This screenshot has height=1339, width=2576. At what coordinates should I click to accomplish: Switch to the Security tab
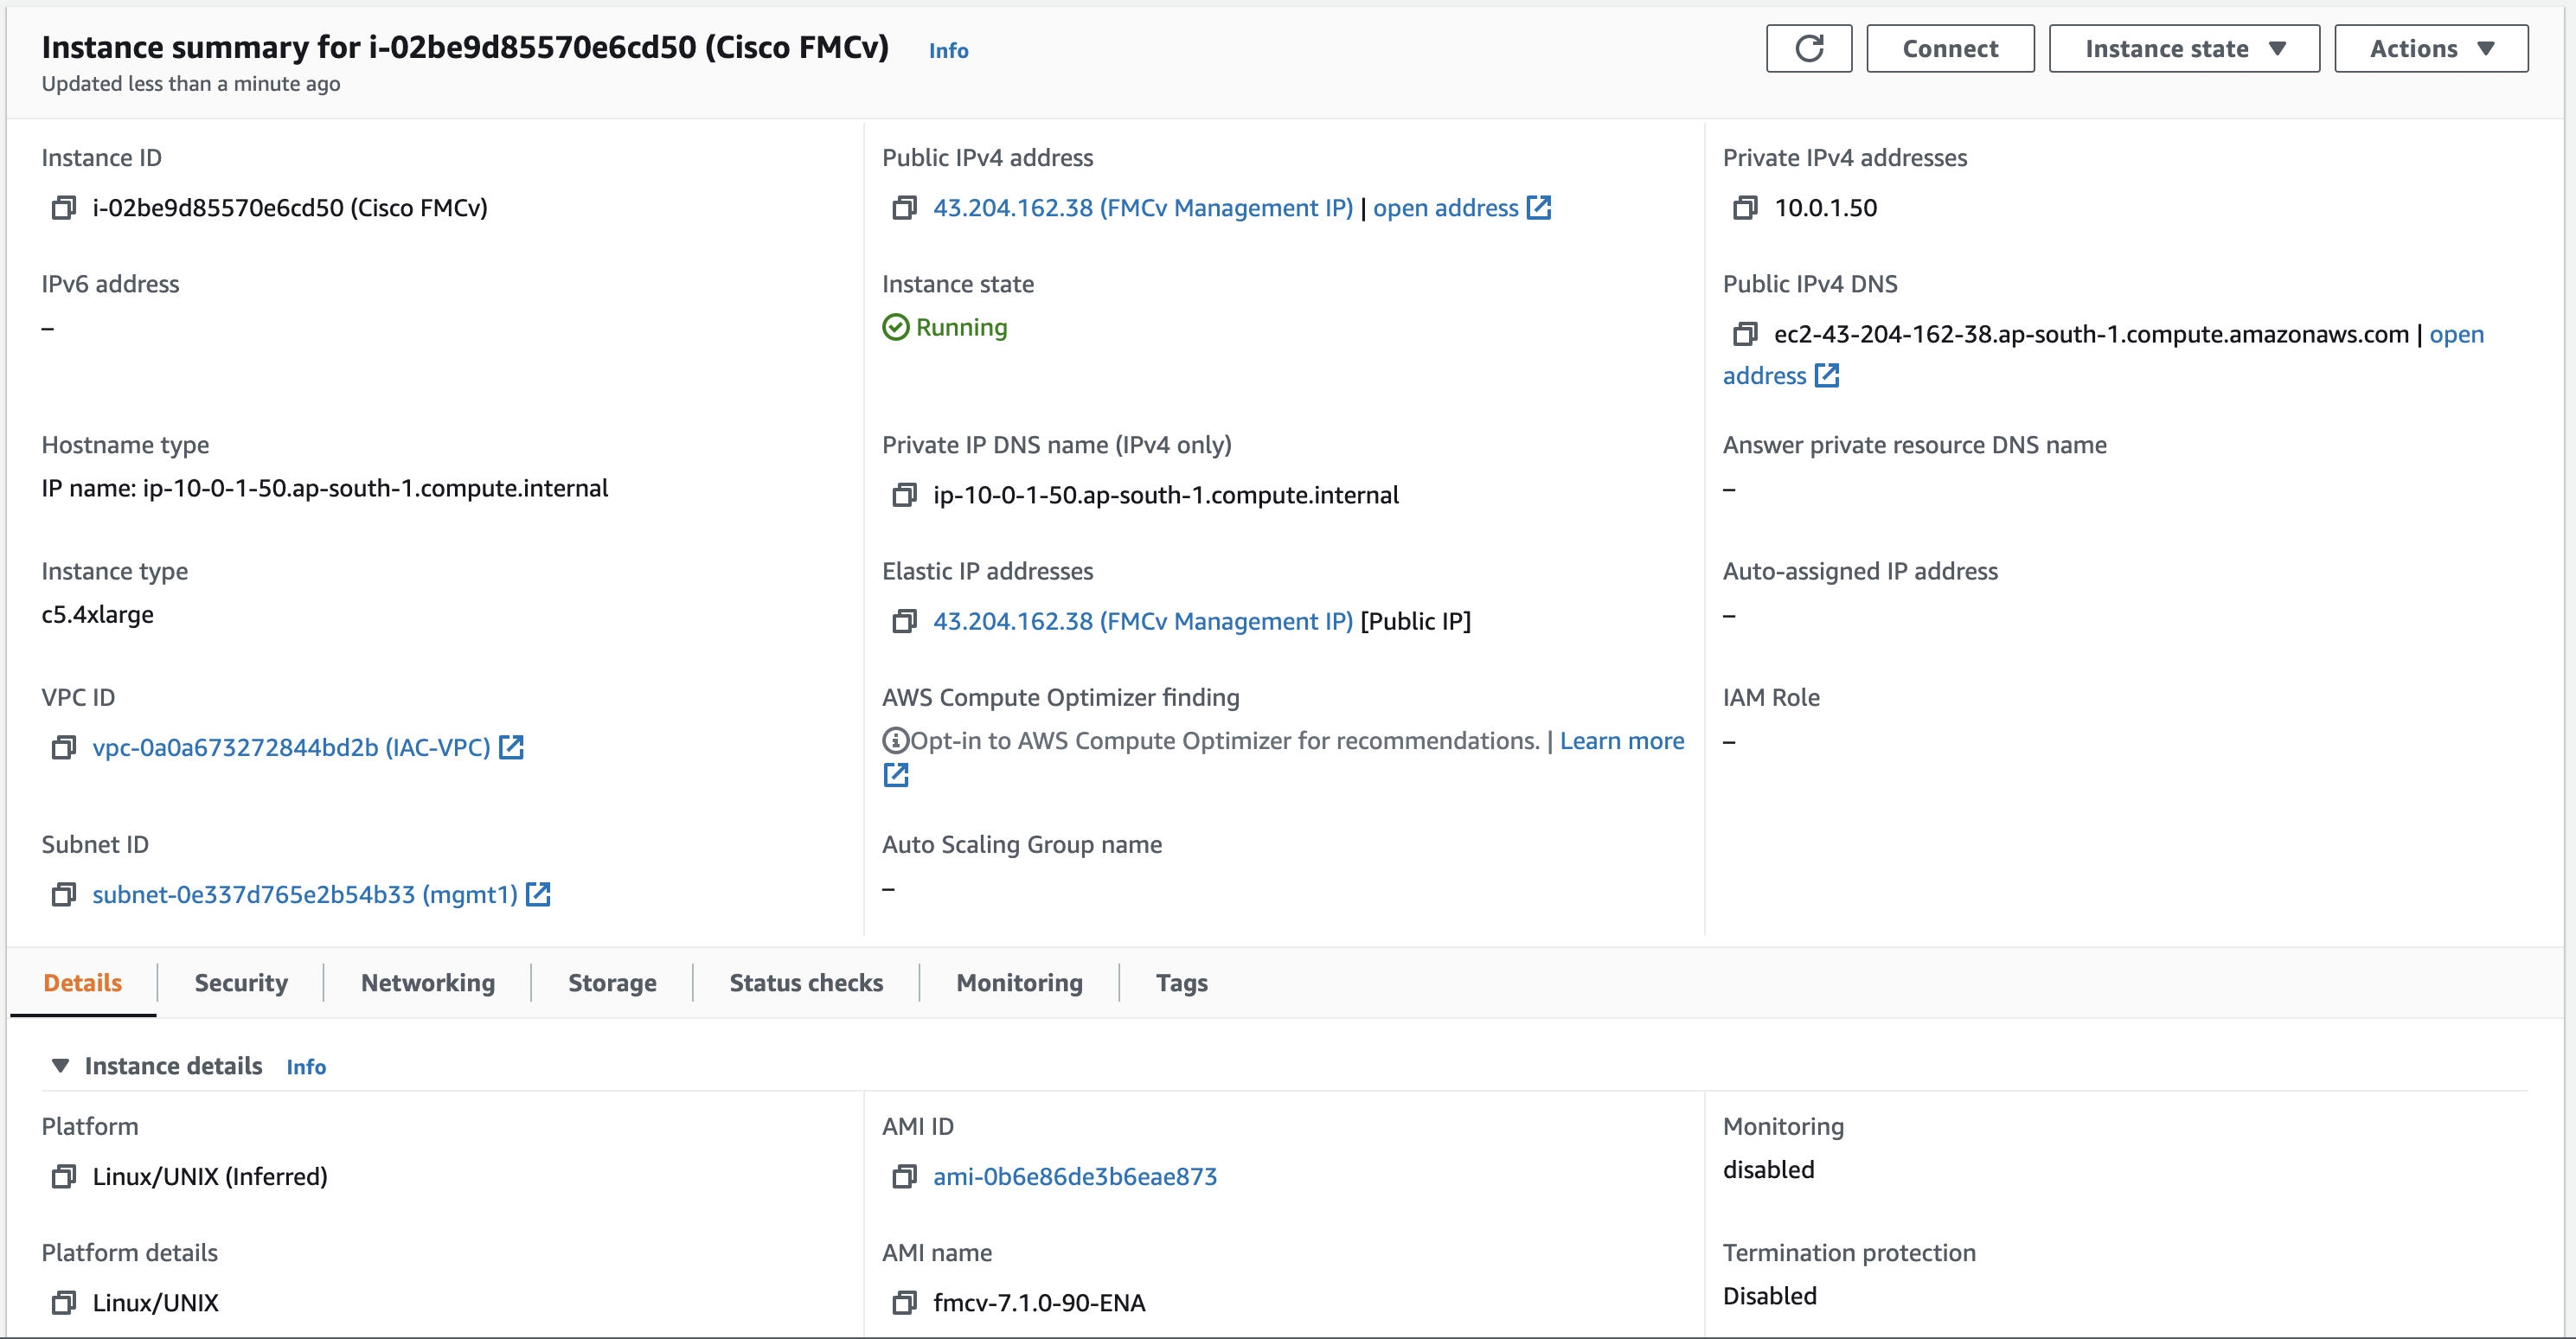[x=241, y=983]
